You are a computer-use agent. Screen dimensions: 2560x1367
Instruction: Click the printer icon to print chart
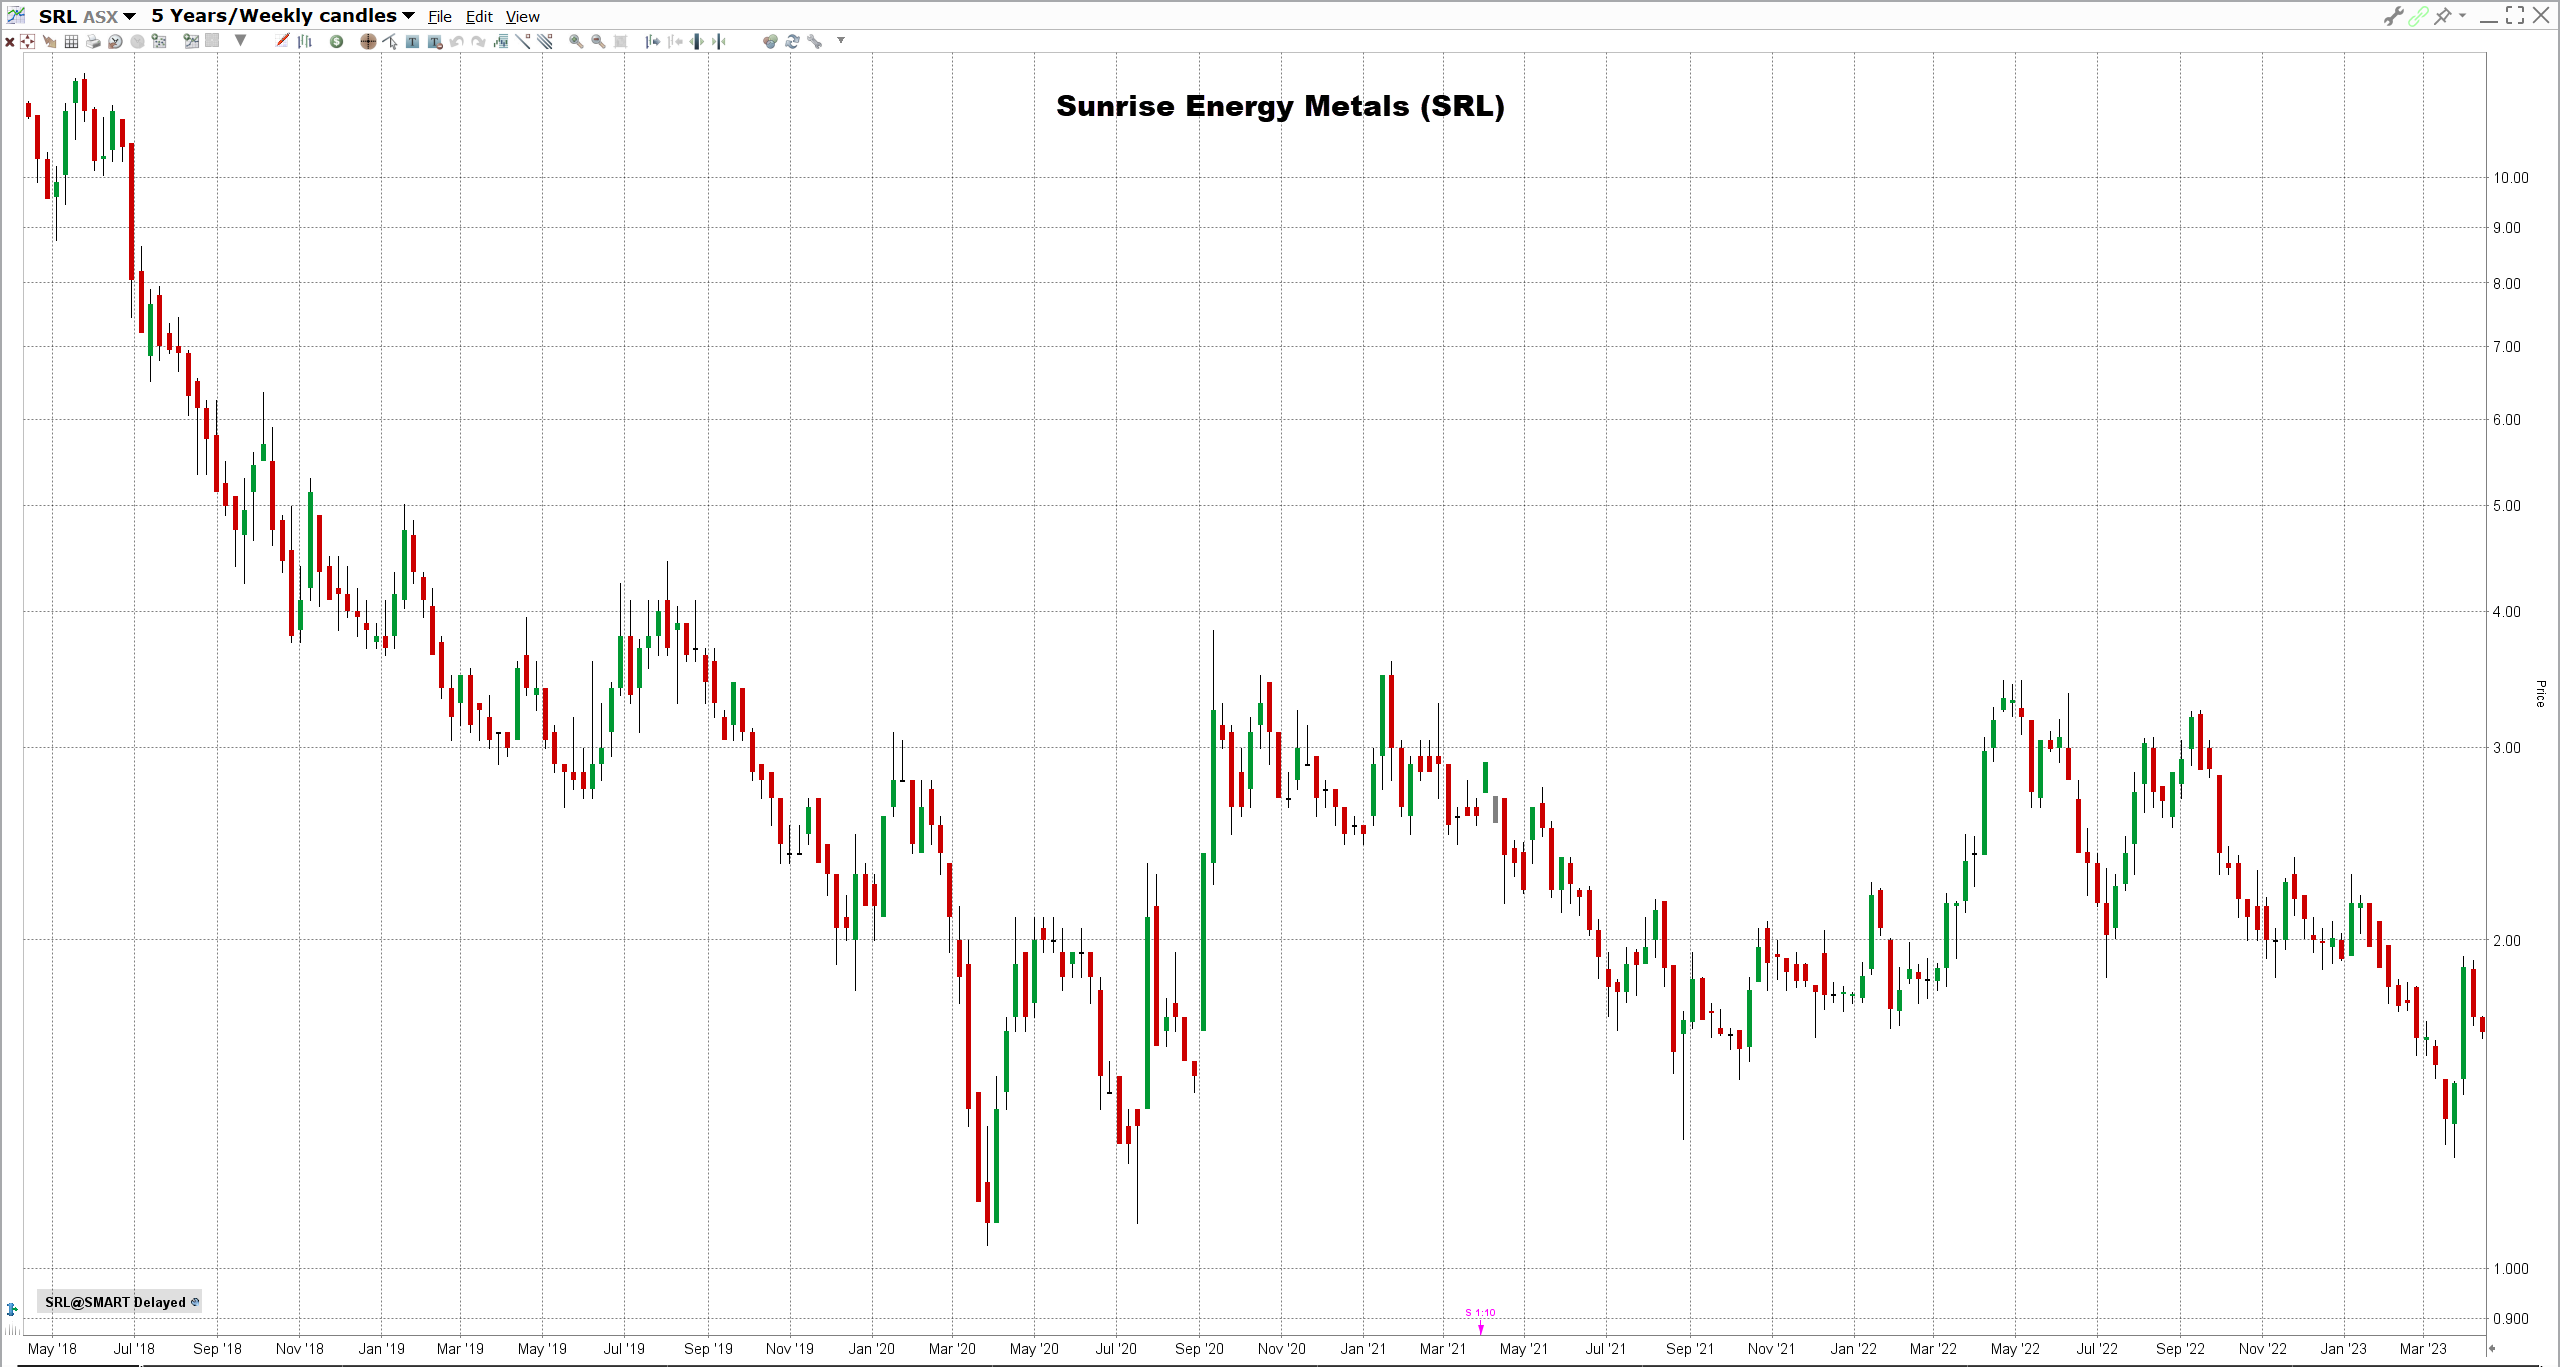[93, 41]
